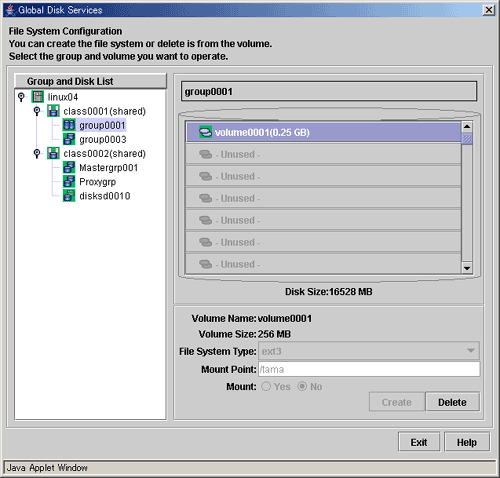Open the File System Type dropdown
The height and width of the screenshot is (478, 500).
pyautogui.click(x=369, y=351)
